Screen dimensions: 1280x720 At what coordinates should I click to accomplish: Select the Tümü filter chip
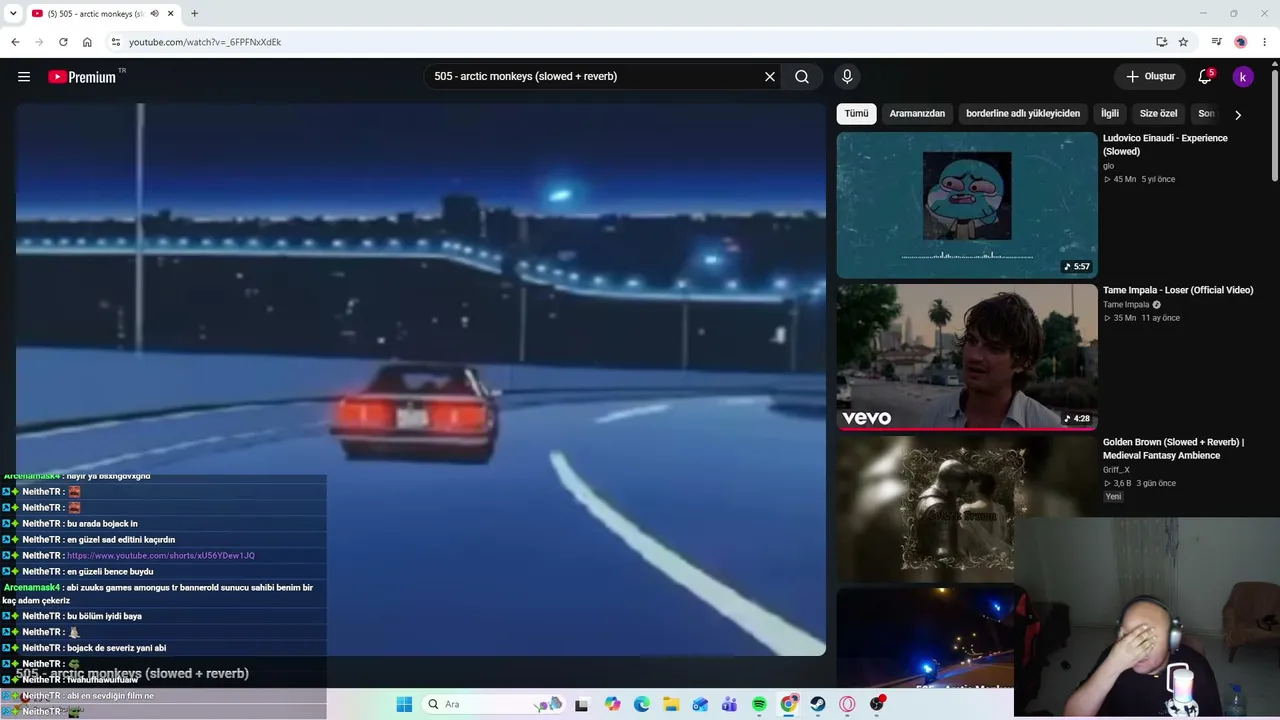pos(856,113)
